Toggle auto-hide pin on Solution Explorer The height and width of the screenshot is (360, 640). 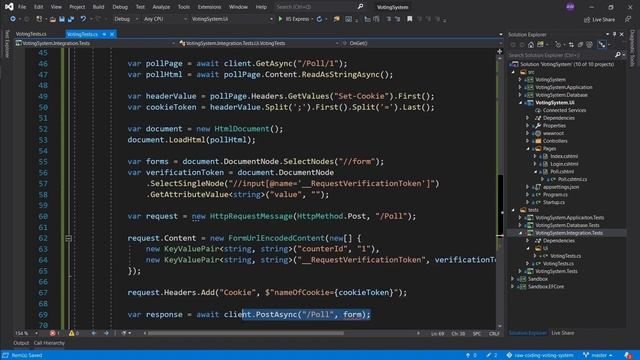[614, 34]
